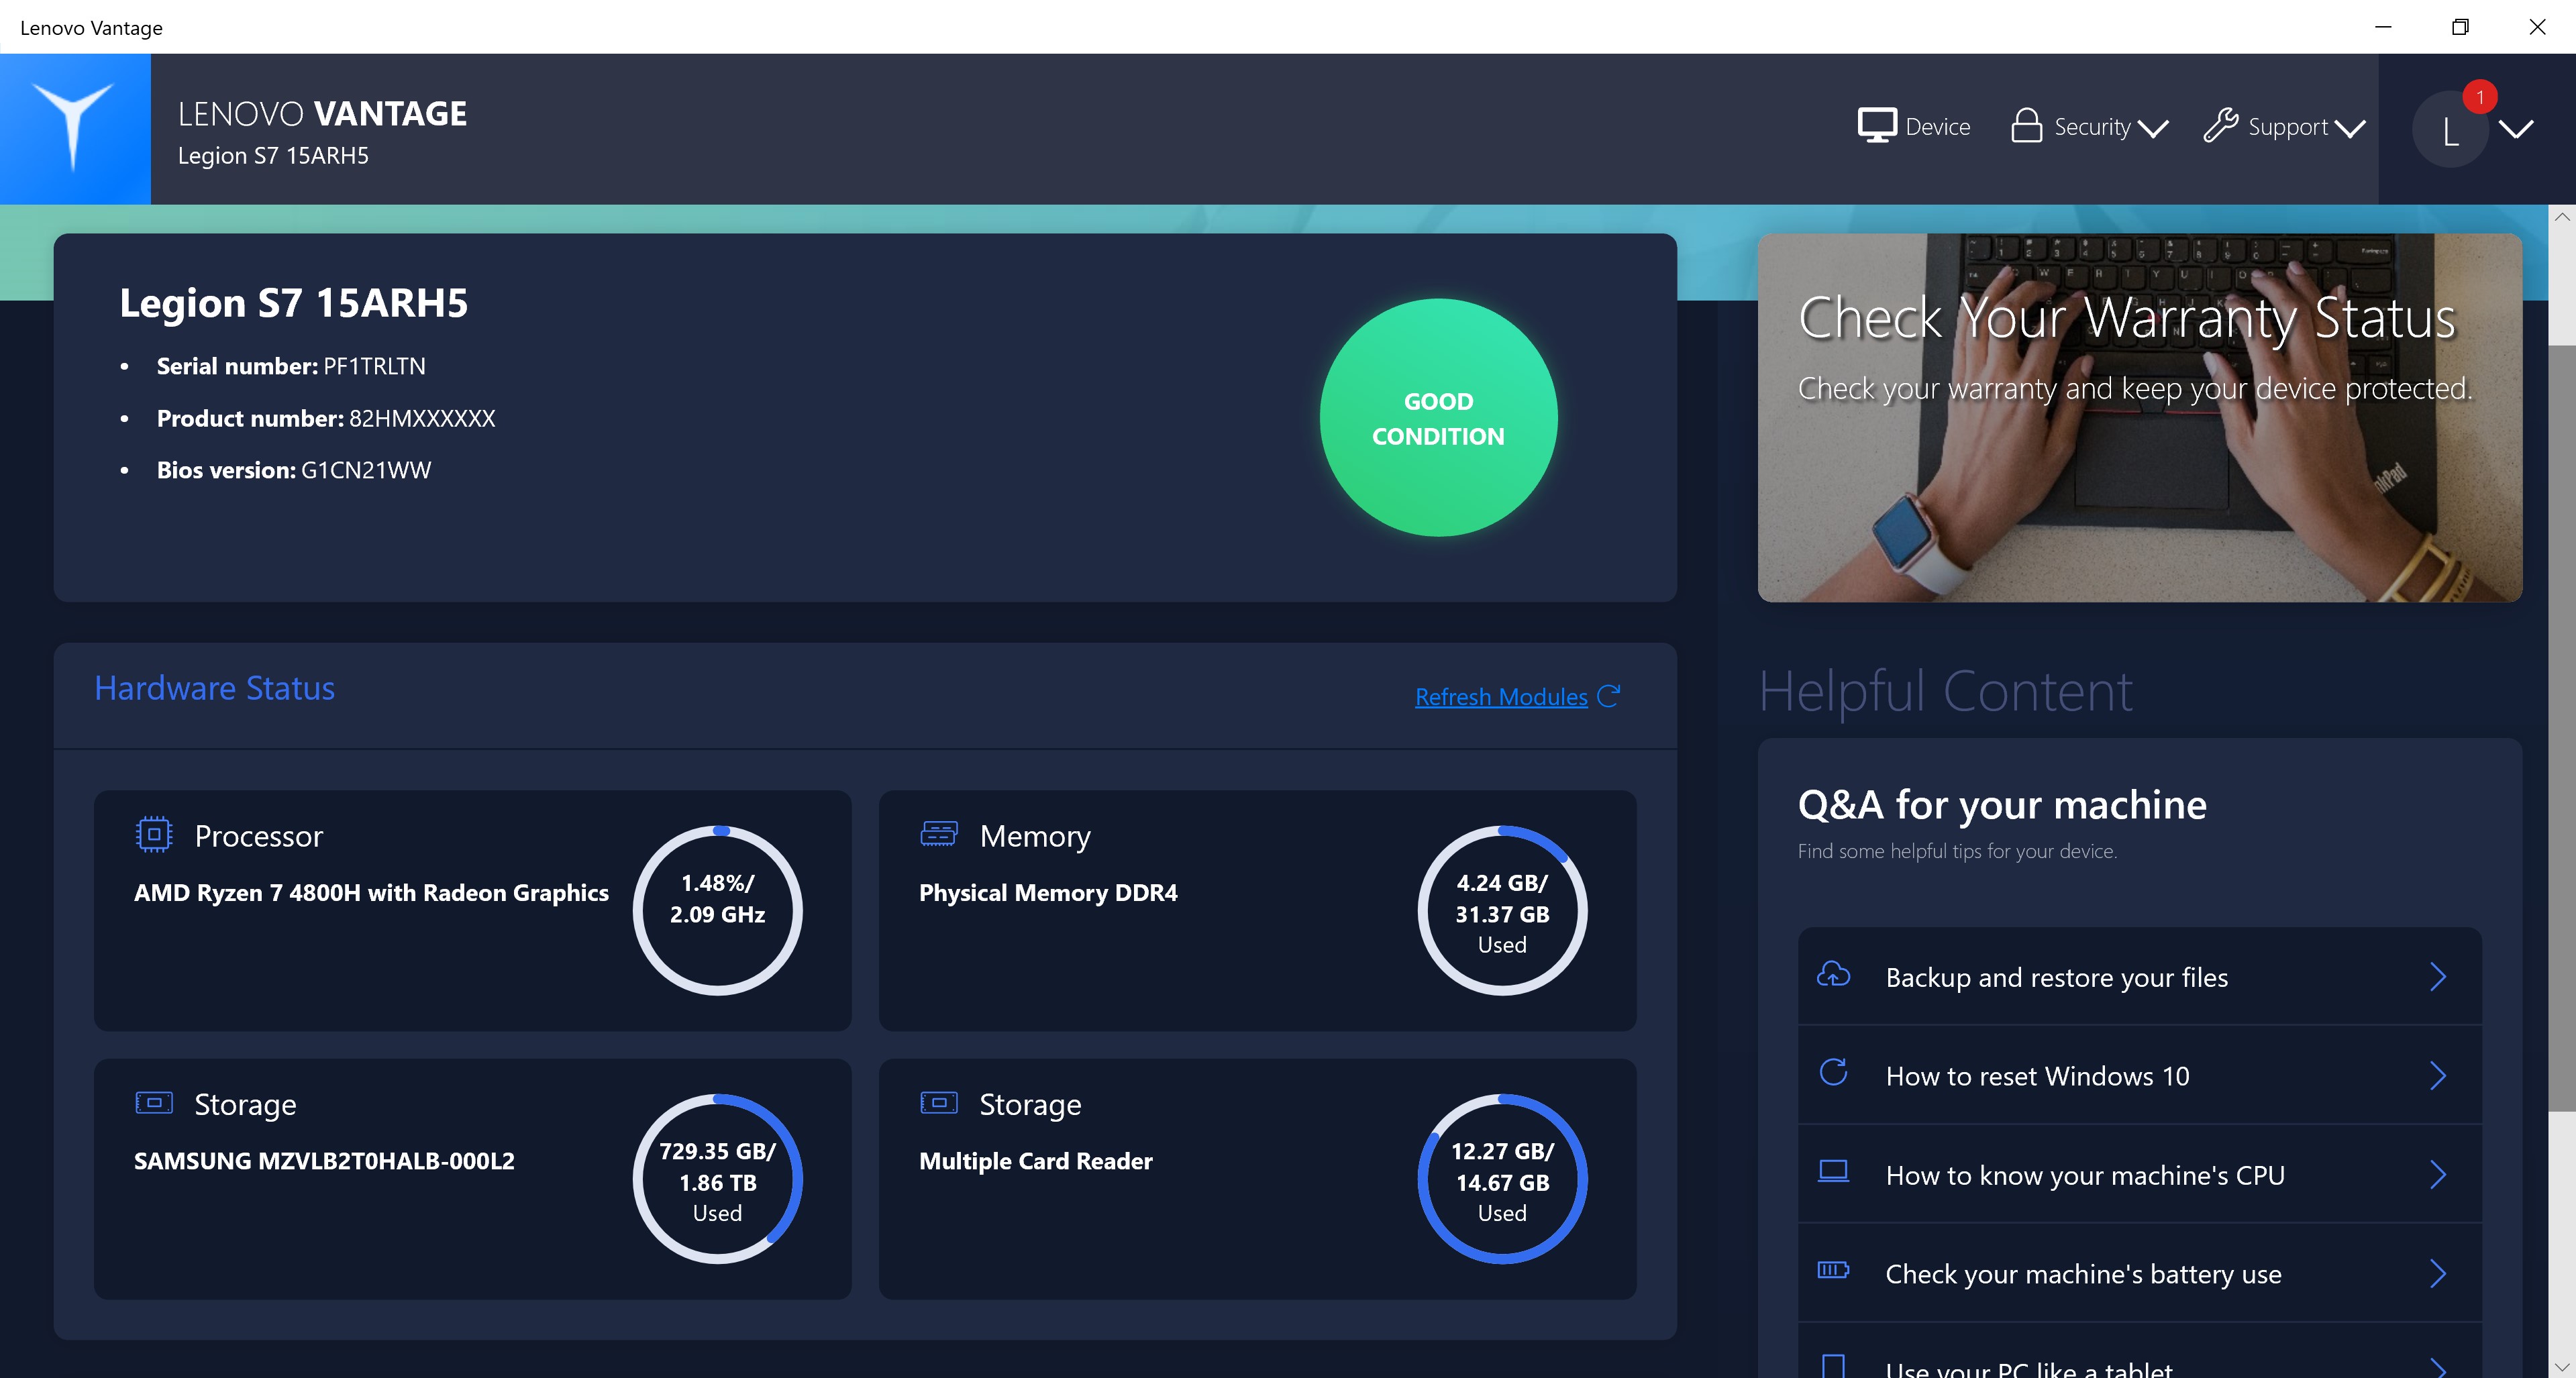Open chevron for How to know your machine's CPU
The height and width of the screenshot is (1378, 2576).
[2438, 1175]
